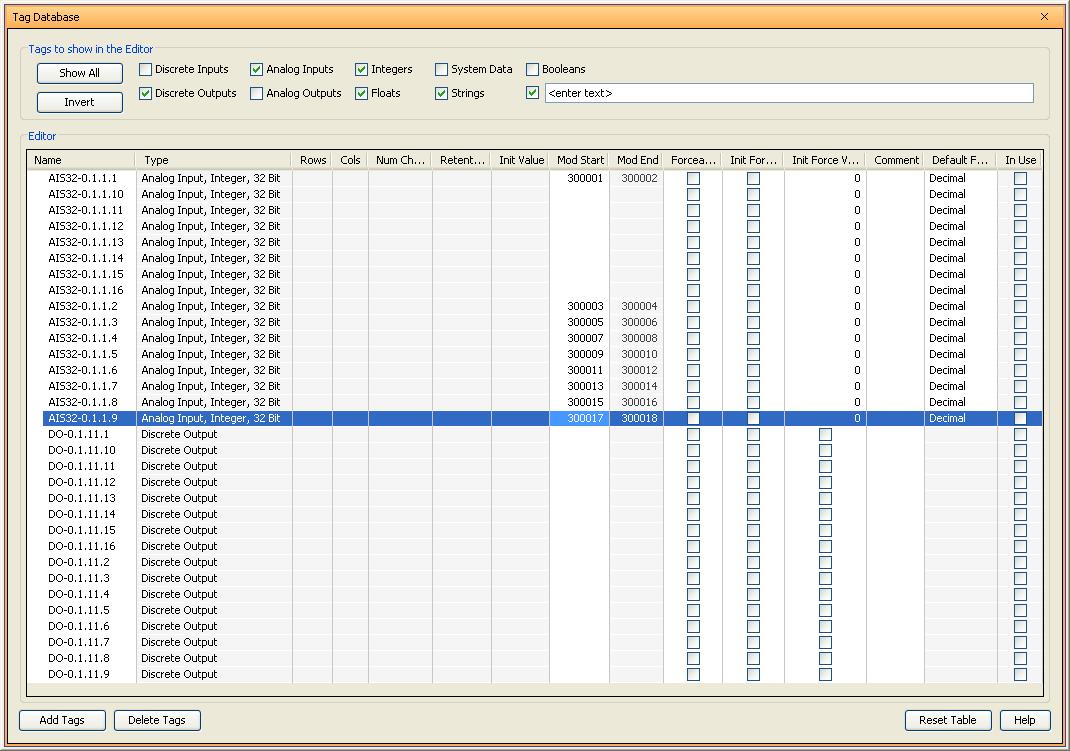Uncheck the Analog Inputs filter
The height and width of the screenshot is (751, 1070).
tap(257, 70)
